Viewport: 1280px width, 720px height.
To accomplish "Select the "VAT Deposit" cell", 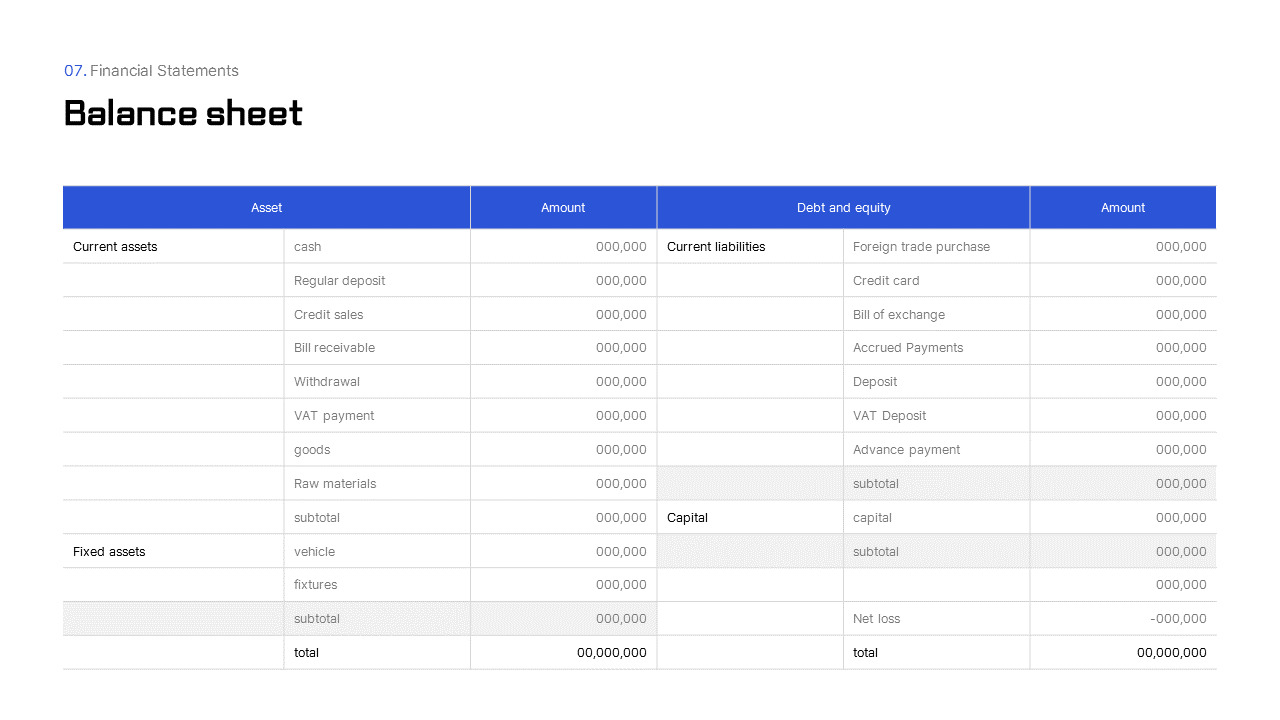I will tap(937, 416).
